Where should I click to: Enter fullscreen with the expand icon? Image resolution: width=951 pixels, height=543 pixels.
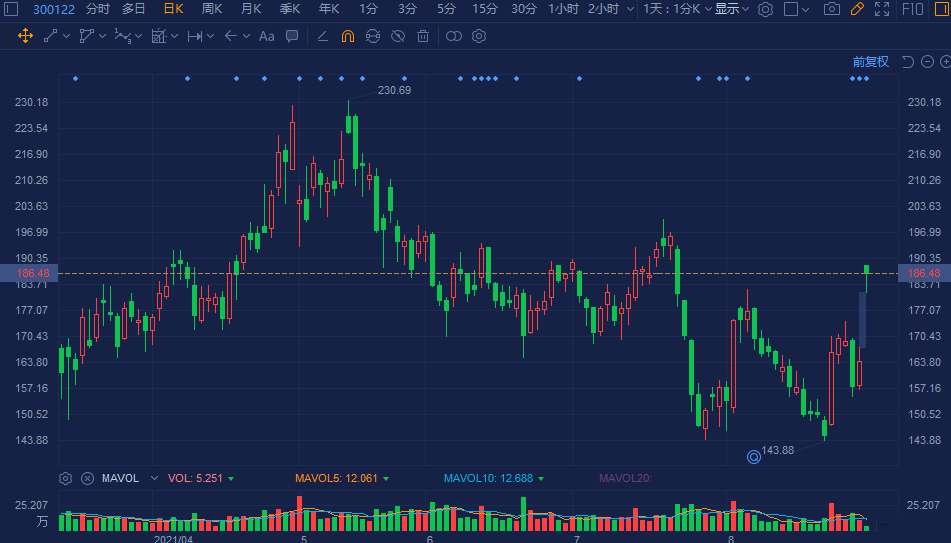coord(881,9)
